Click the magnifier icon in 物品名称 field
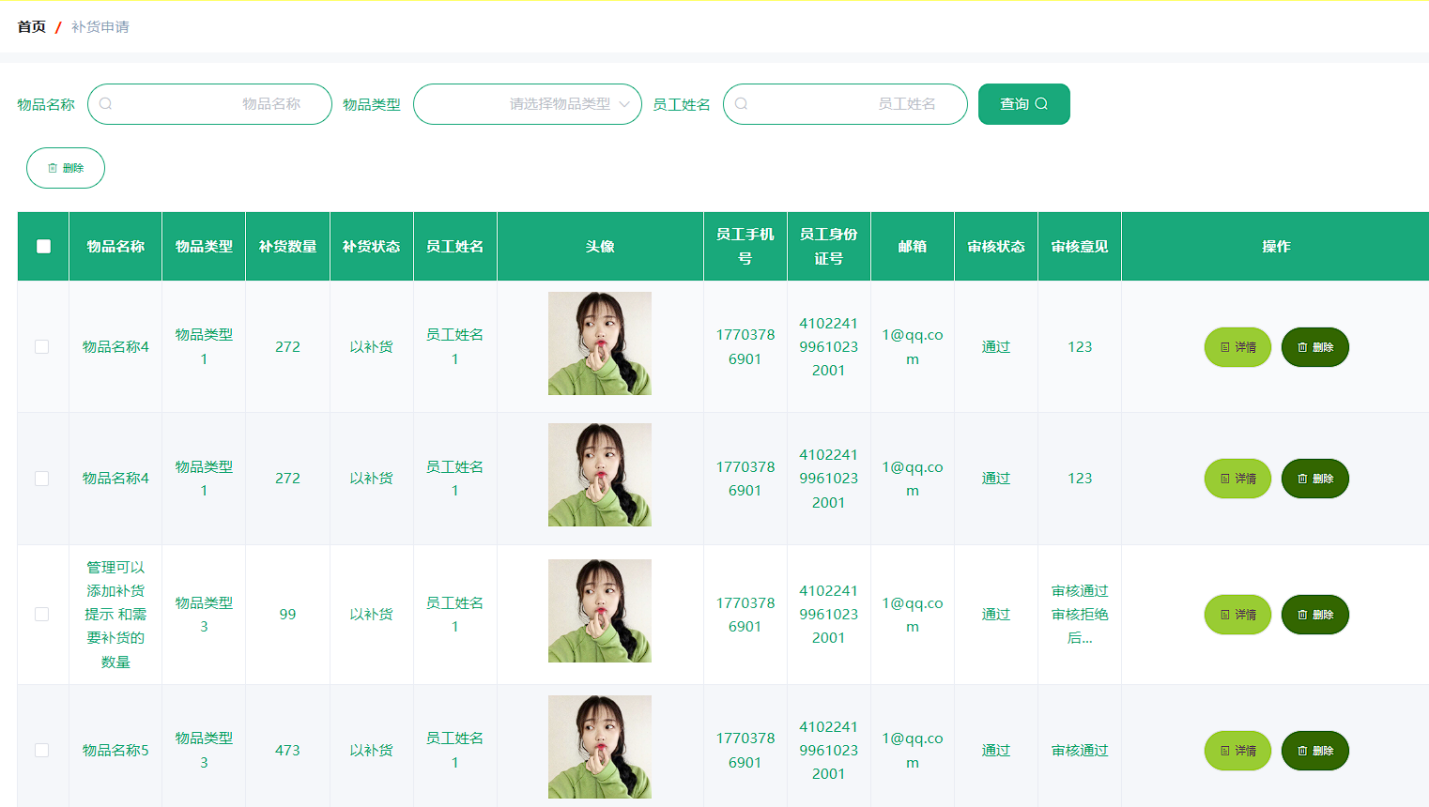The image size is (1429, 807). (106, 104)
